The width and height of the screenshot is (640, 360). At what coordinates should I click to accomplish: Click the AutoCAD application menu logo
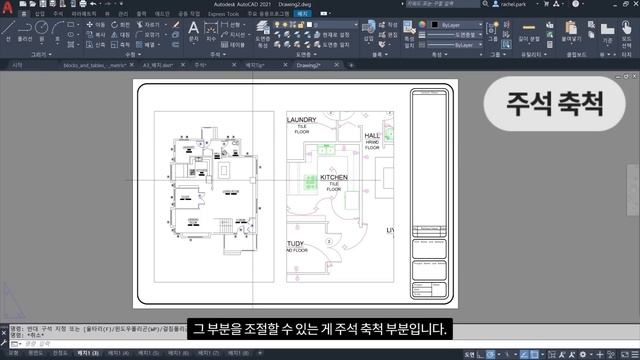pyautogui.click(x=7, y=7)
